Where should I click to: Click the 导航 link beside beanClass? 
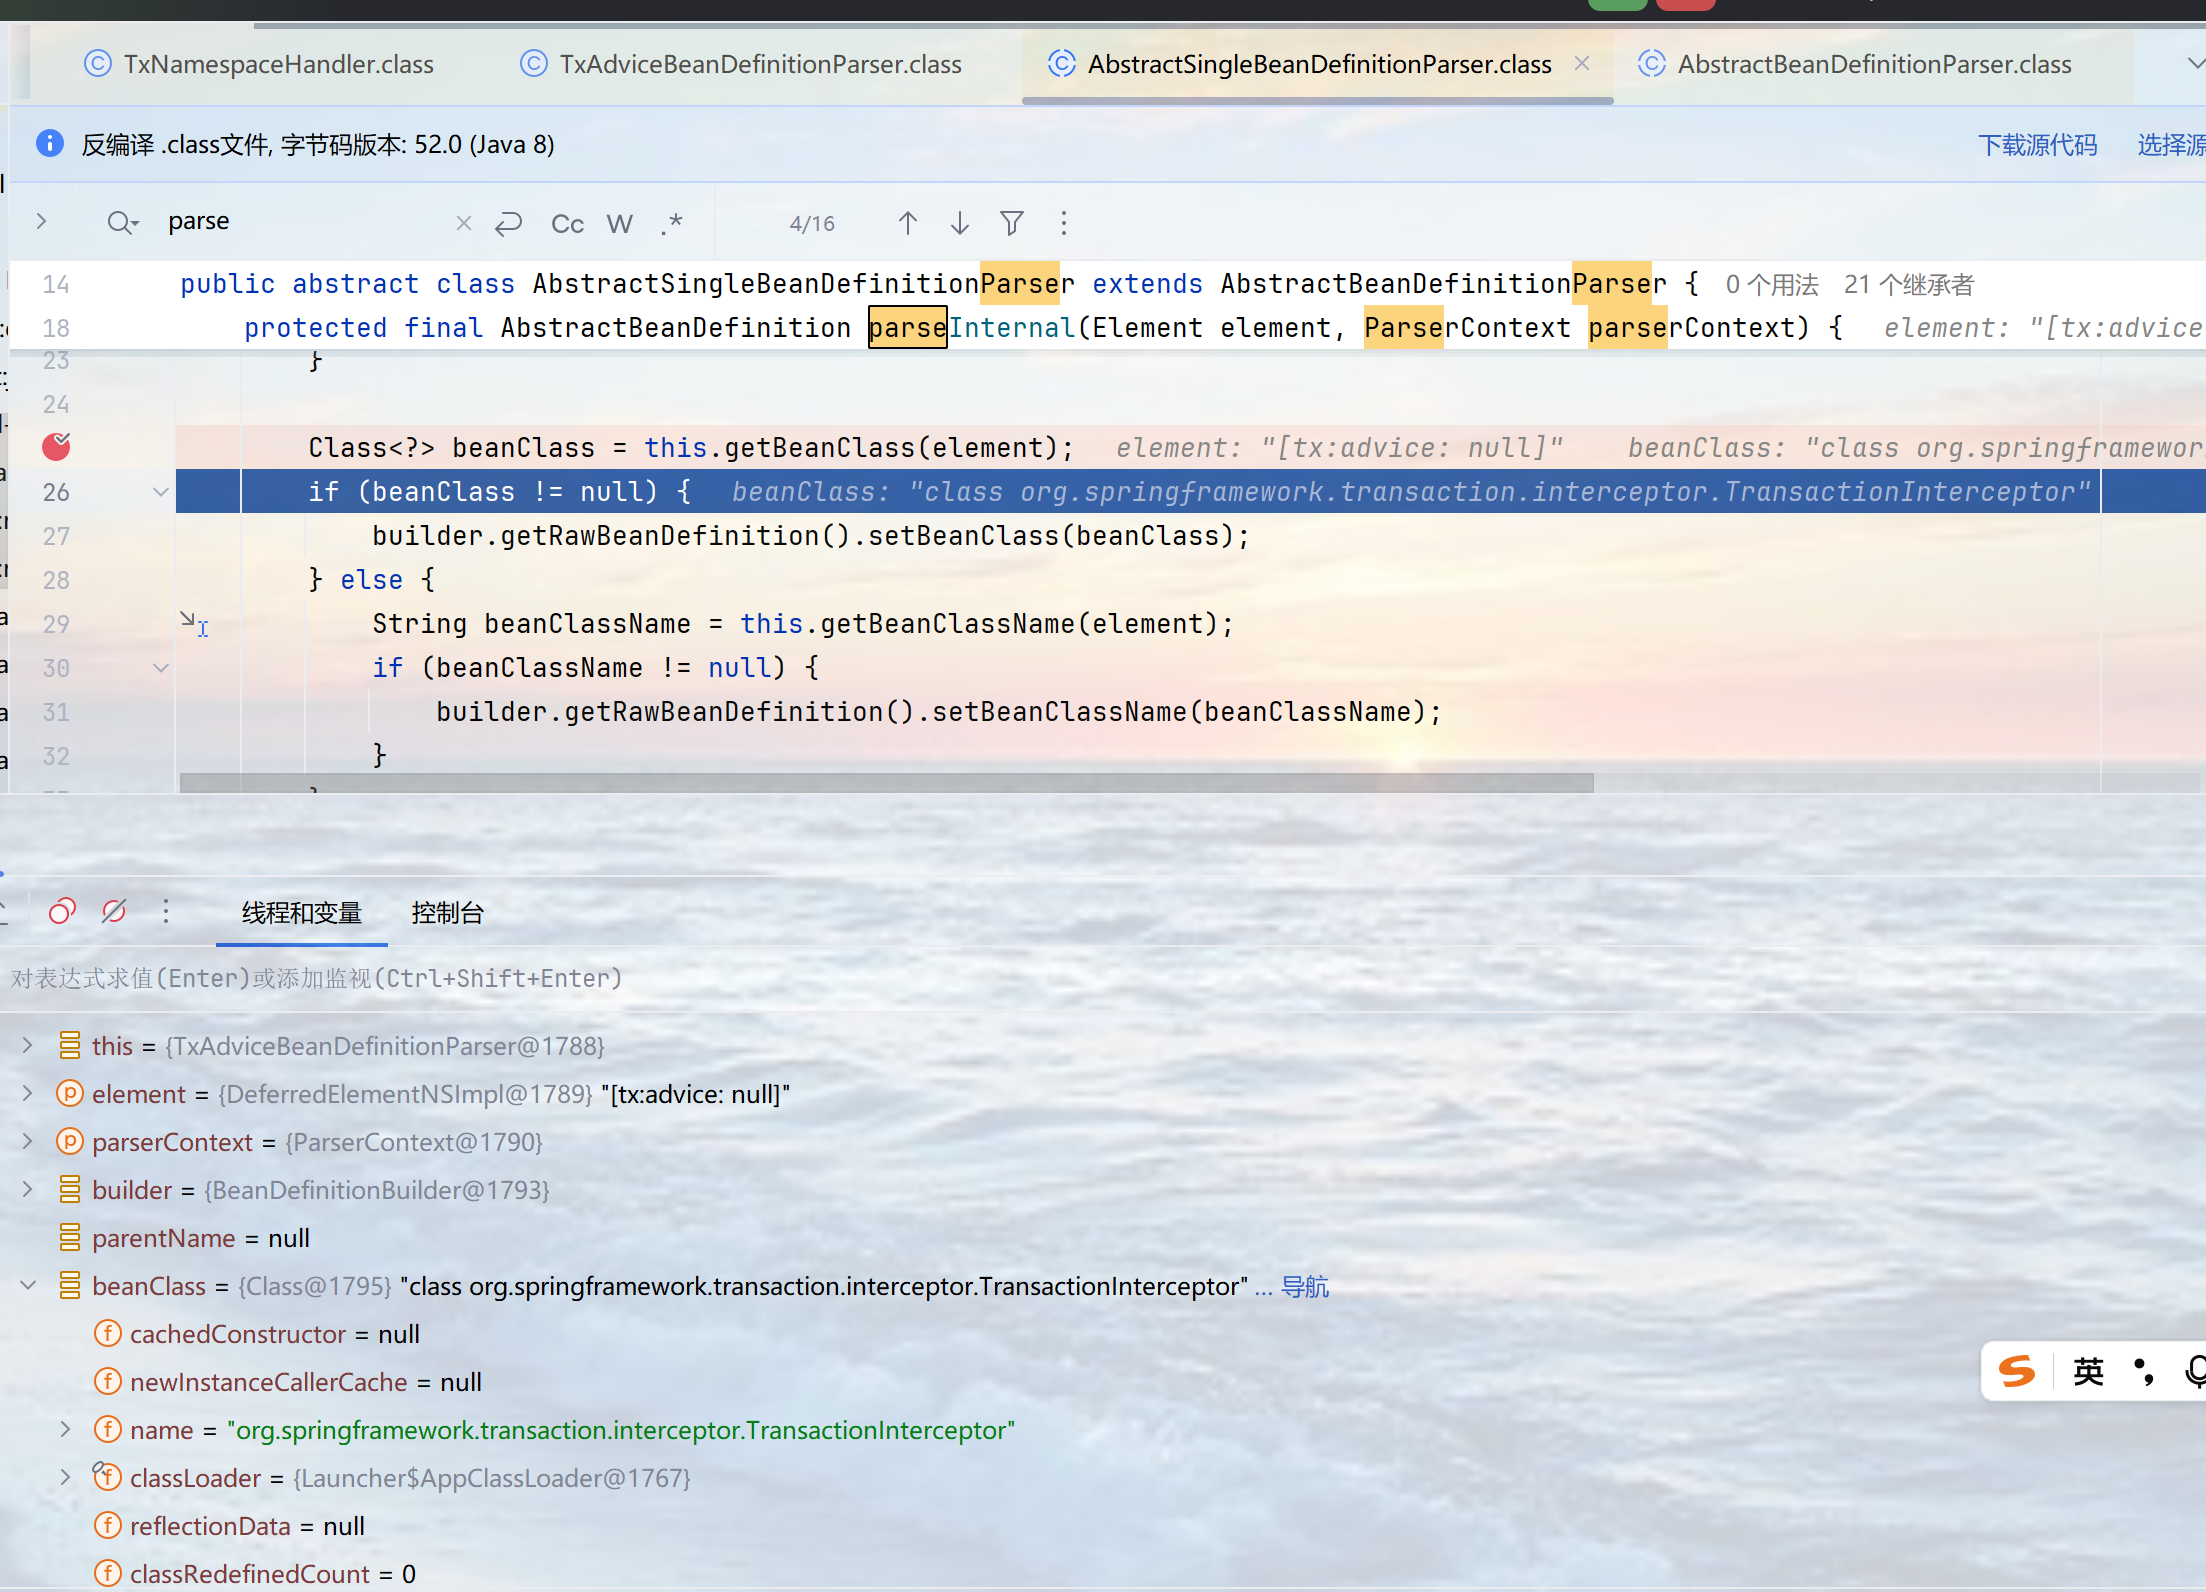1304,1287
